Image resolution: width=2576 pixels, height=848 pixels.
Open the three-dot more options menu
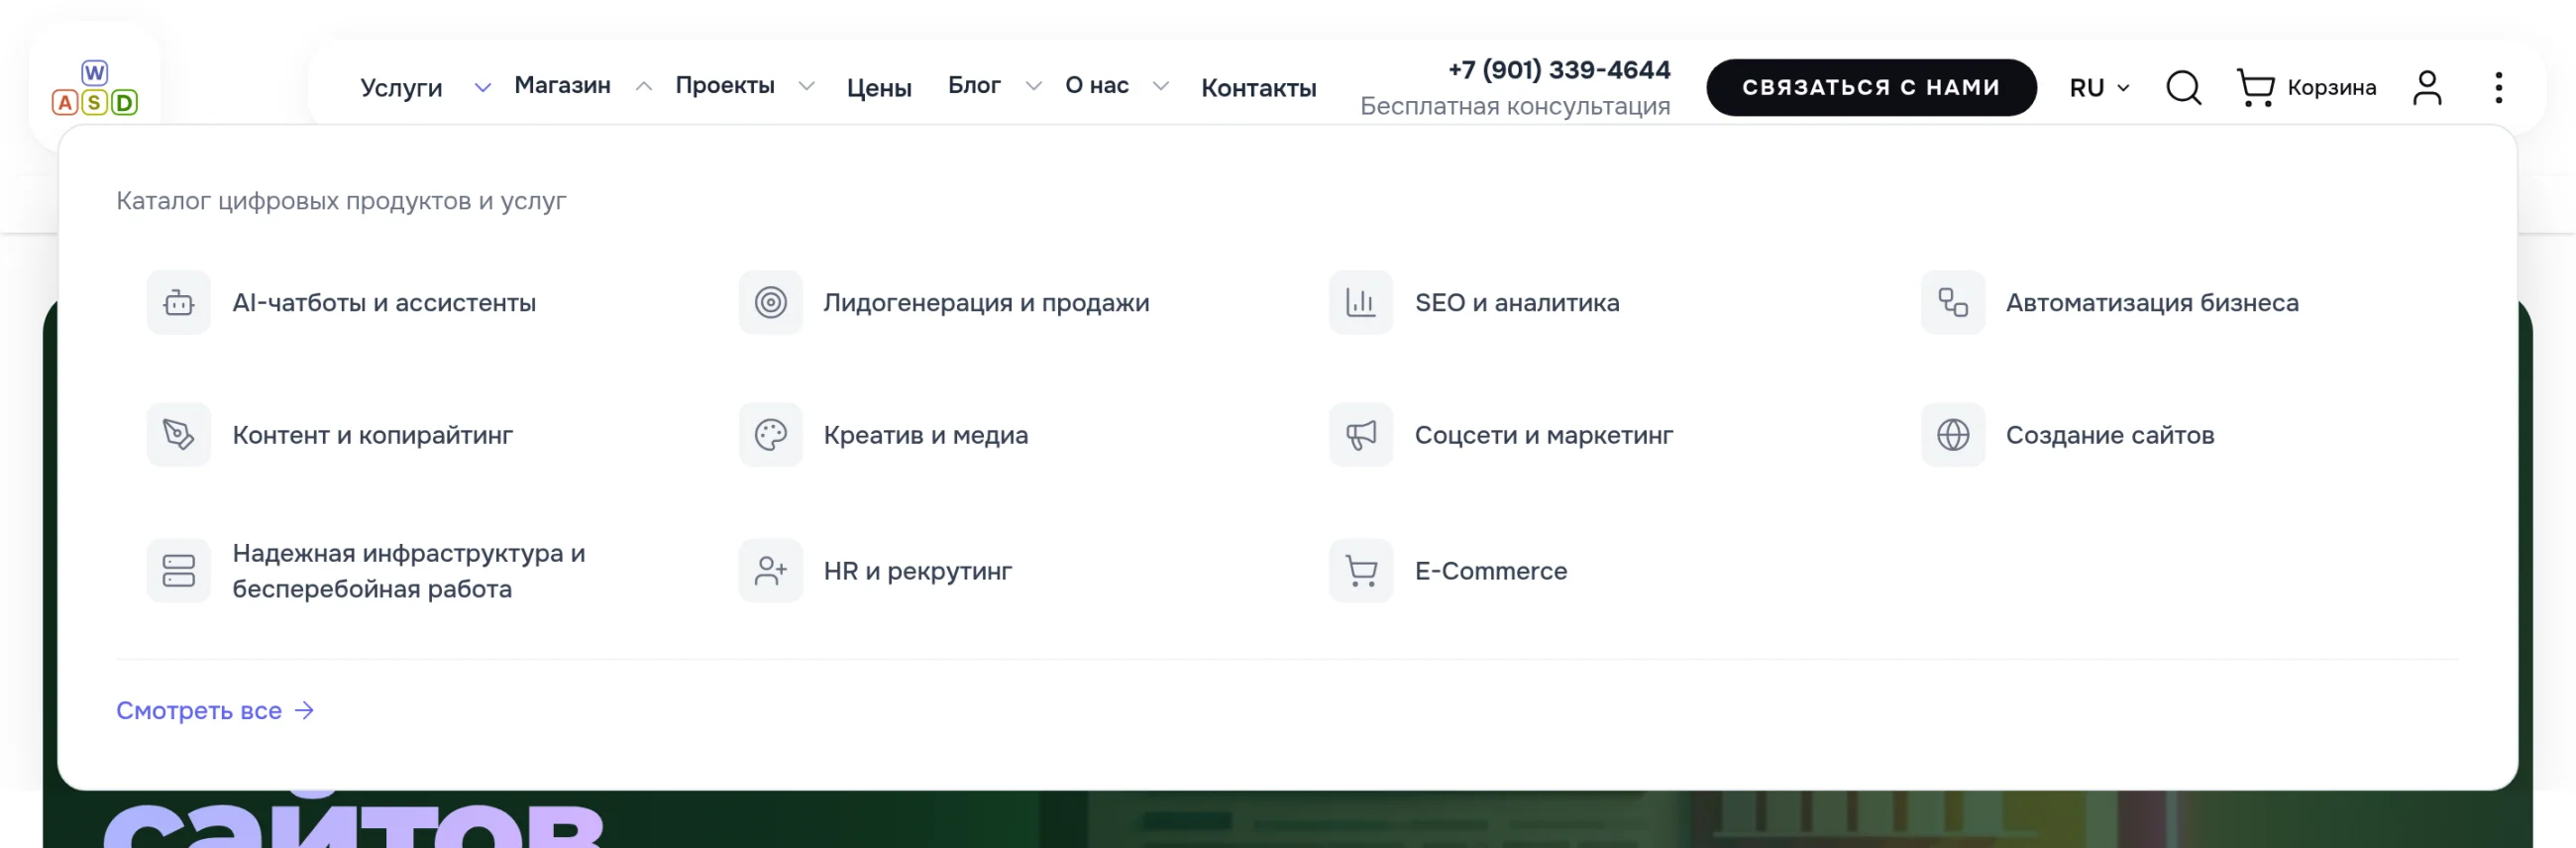pyautogui.click(x=2498, y=88)
